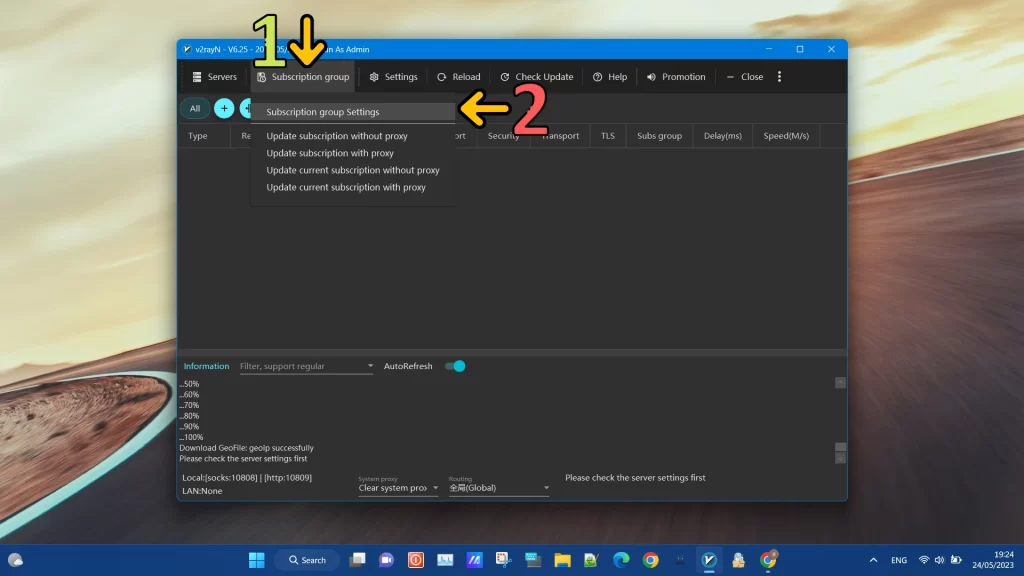This screenshot has height=576, width=1024.
Task: Open the v2rayN system tray icon
Action: tap(709, 560)
